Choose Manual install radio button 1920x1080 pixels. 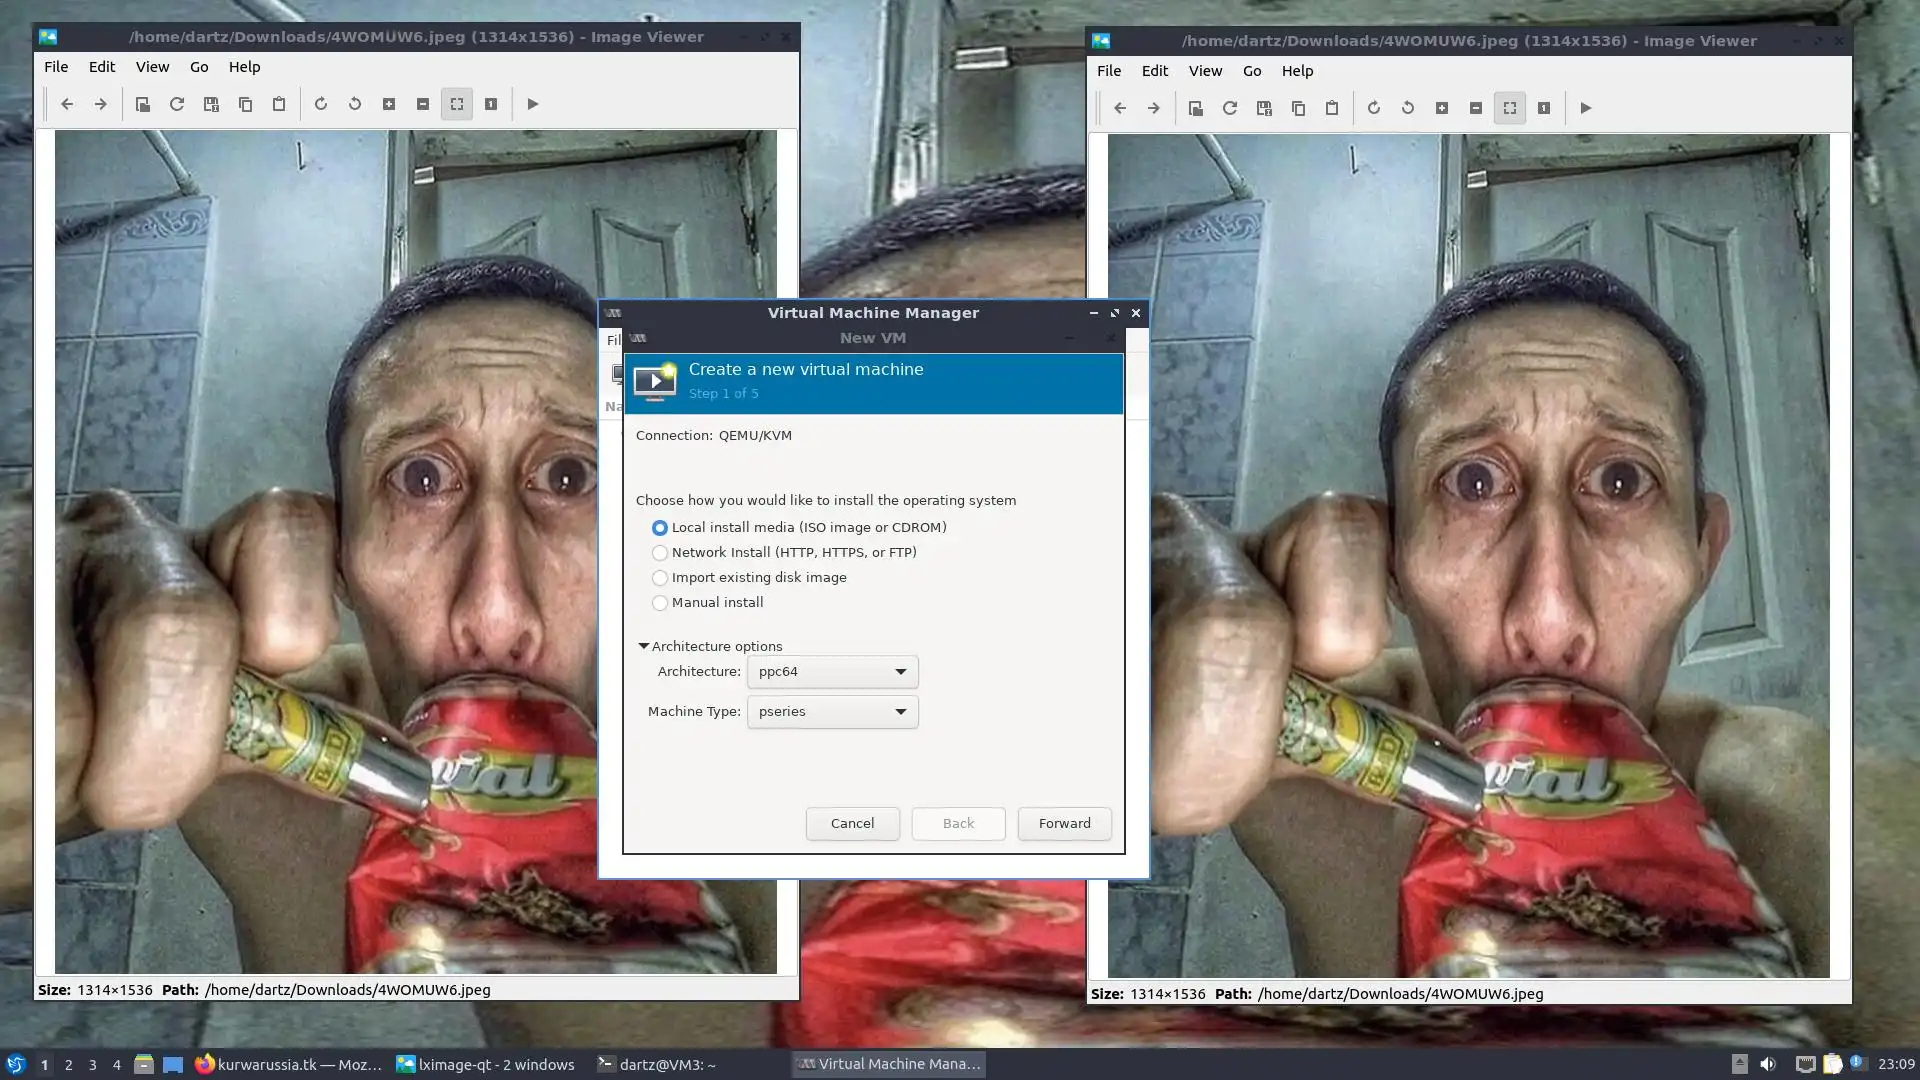[660, 603]
